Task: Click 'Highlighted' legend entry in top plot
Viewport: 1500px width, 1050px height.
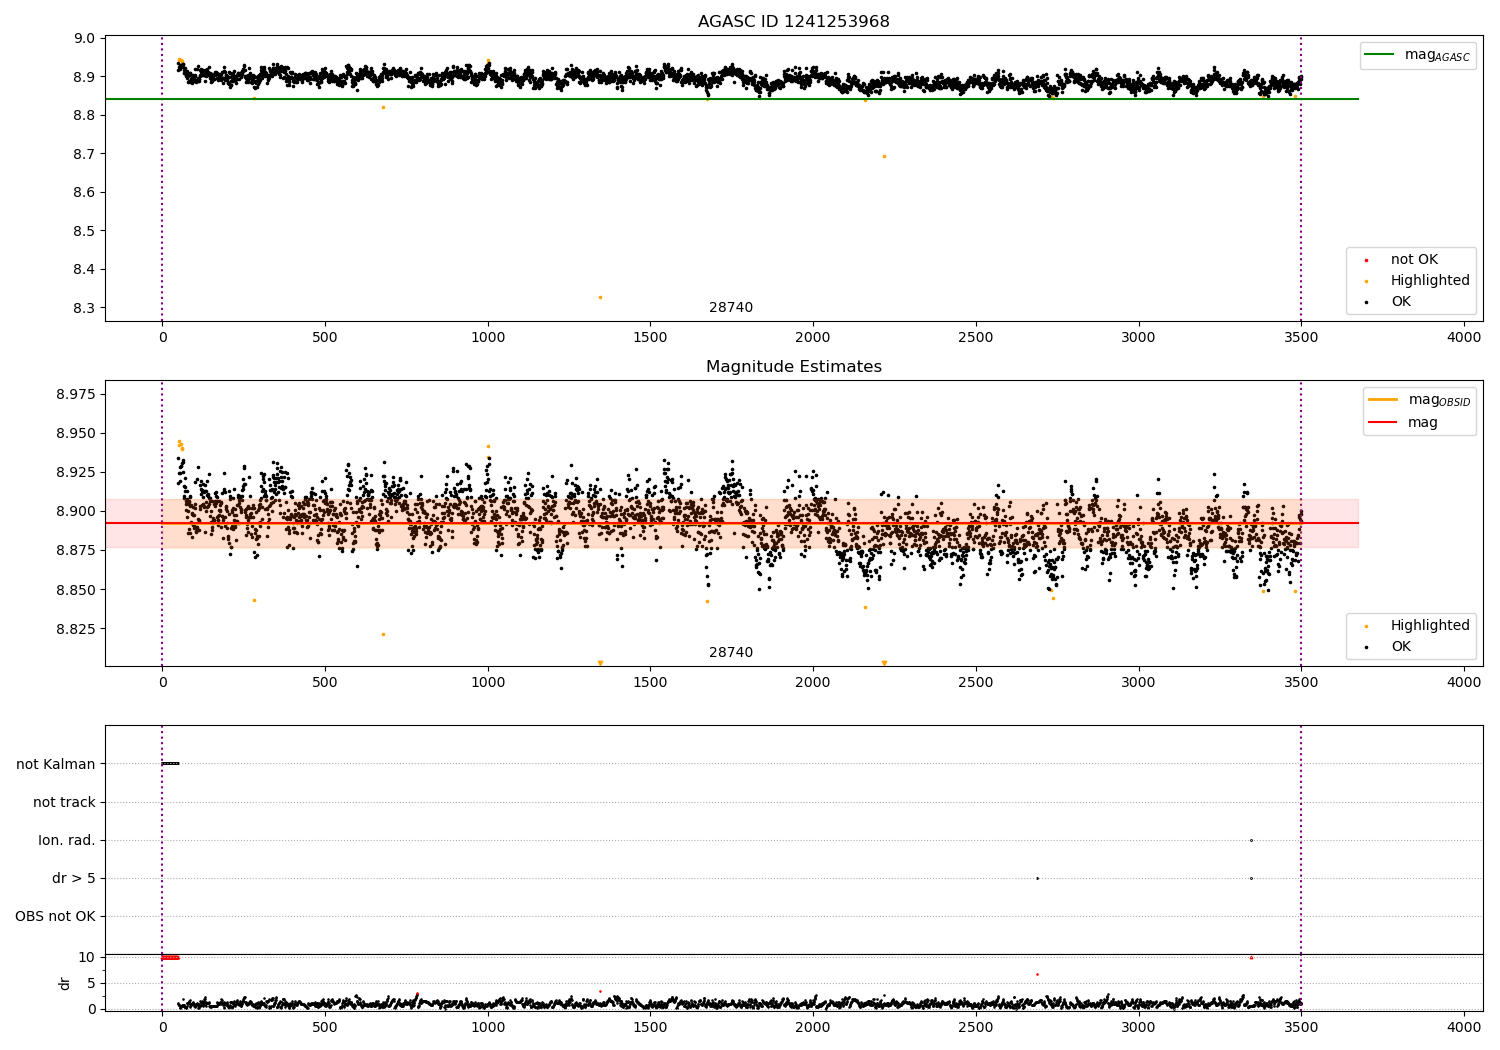Action: pyautogui.click(x=1430, y=281)
